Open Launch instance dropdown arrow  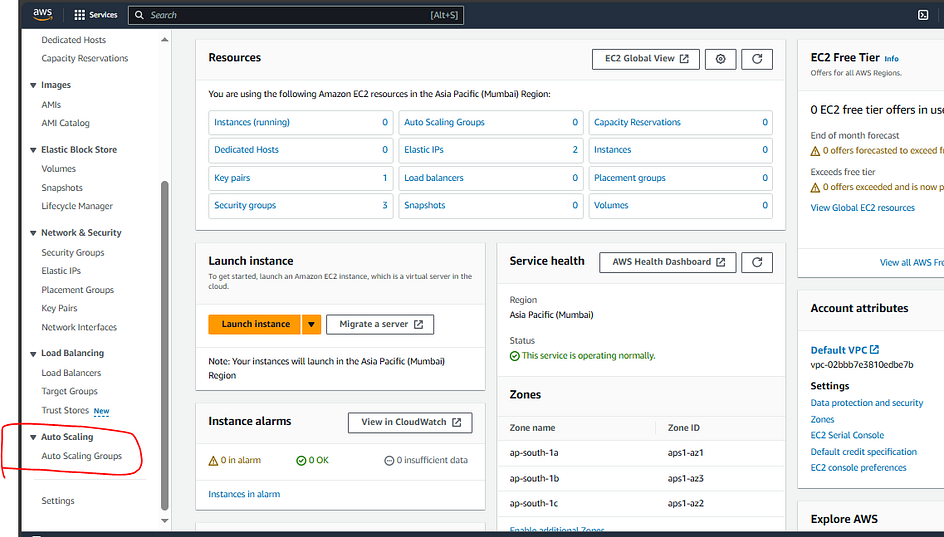point(311,324)
